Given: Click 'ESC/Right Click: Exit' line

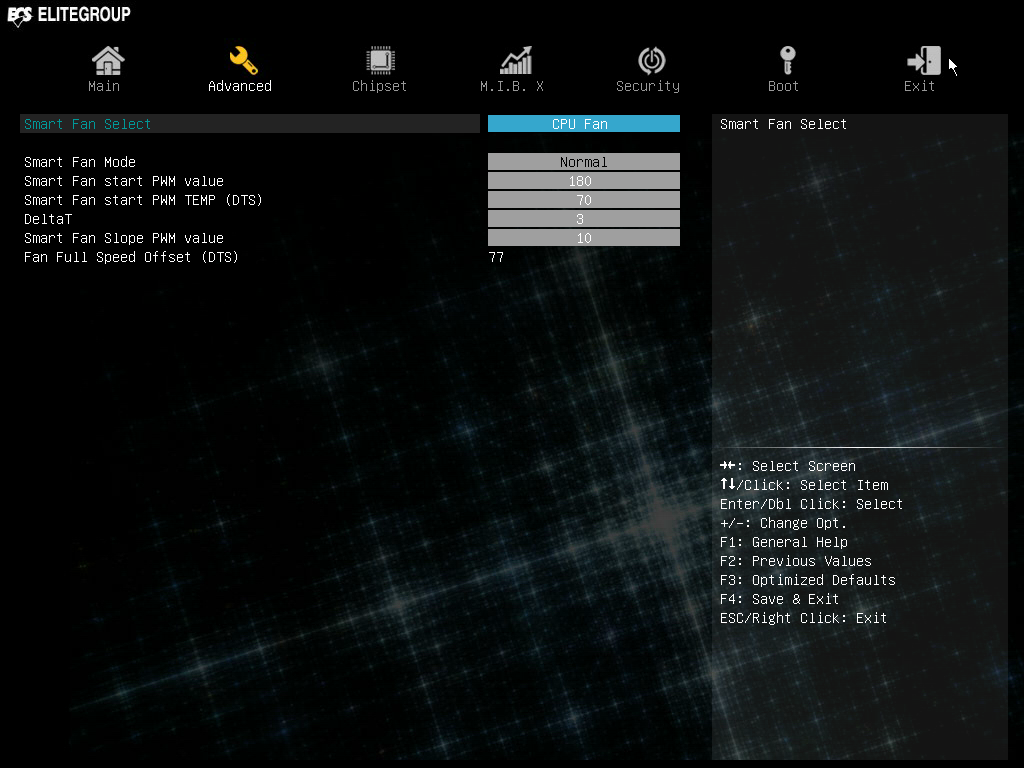Looking at the screenshot, I should 803,618.
